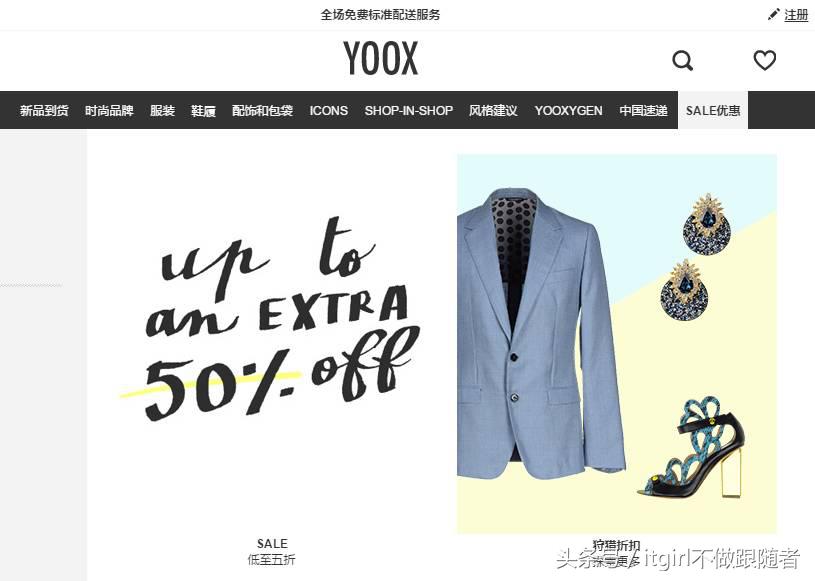Screen dimensions: 815x581
Task: Open the 风格建议 menu
Action: [493, 111]
